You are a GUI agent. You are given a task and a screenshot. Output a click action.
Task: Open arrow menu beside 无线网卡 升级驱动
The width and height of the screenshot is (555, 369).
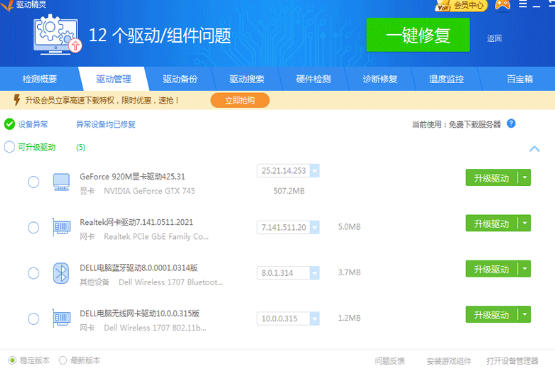pyautogui.click(x=525, y=315)
